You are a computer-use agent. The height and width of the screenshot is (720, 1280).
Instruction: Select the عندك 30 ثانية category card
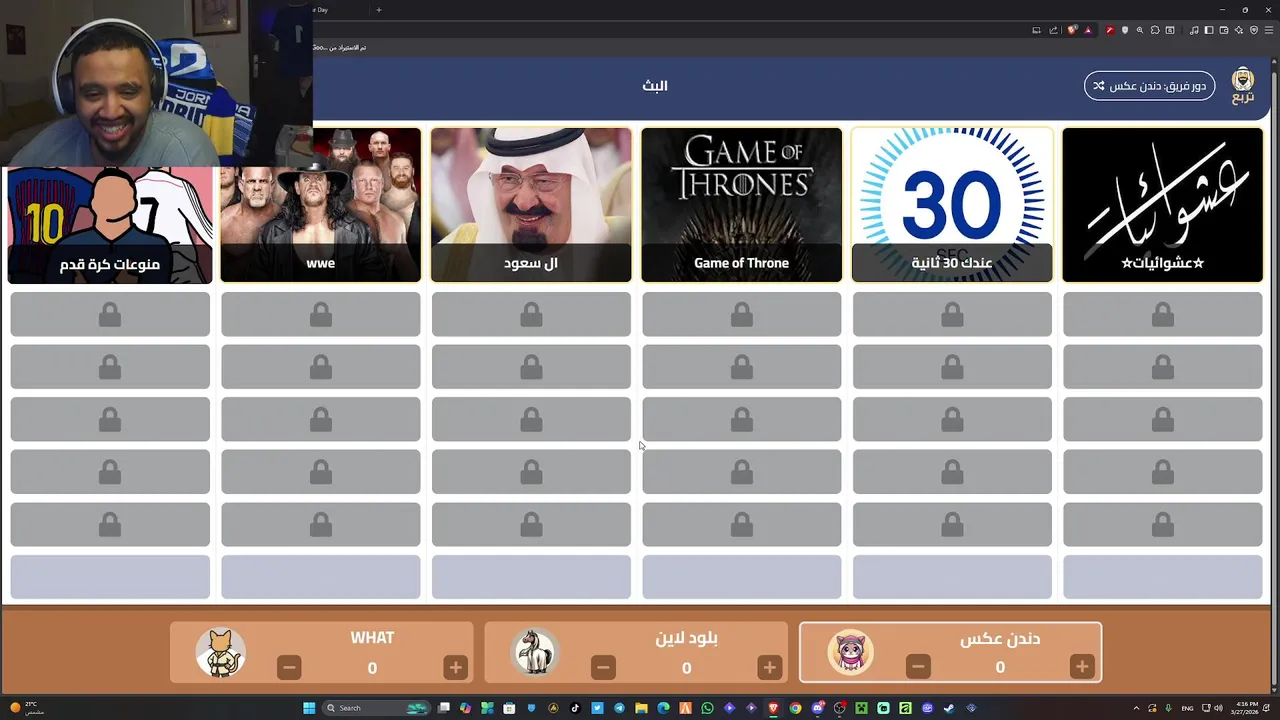pos(952,205)
